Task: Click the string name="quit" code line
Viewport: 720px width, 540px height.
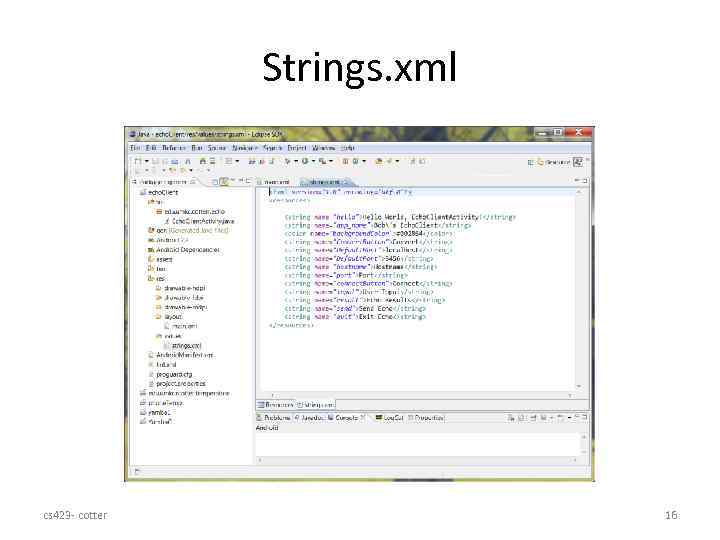Action: pyautogui.click(x=355, y=317)
